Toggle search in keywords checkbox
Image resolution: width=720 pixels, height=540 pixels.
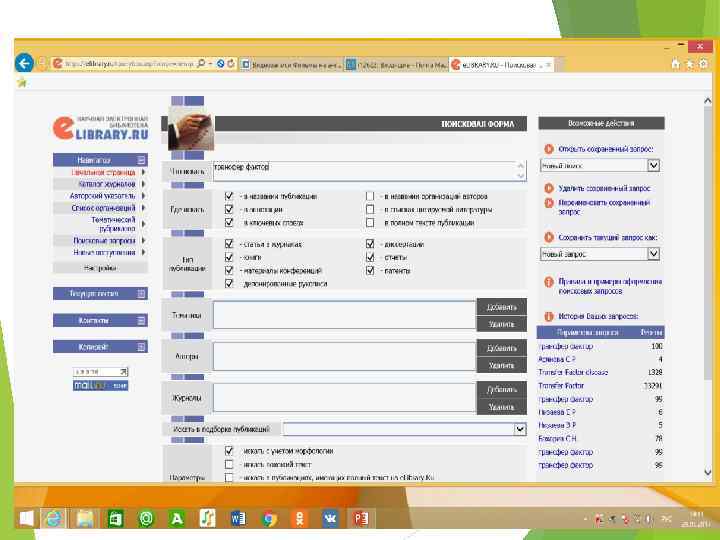pyautogui.click(x=229, y=222)
